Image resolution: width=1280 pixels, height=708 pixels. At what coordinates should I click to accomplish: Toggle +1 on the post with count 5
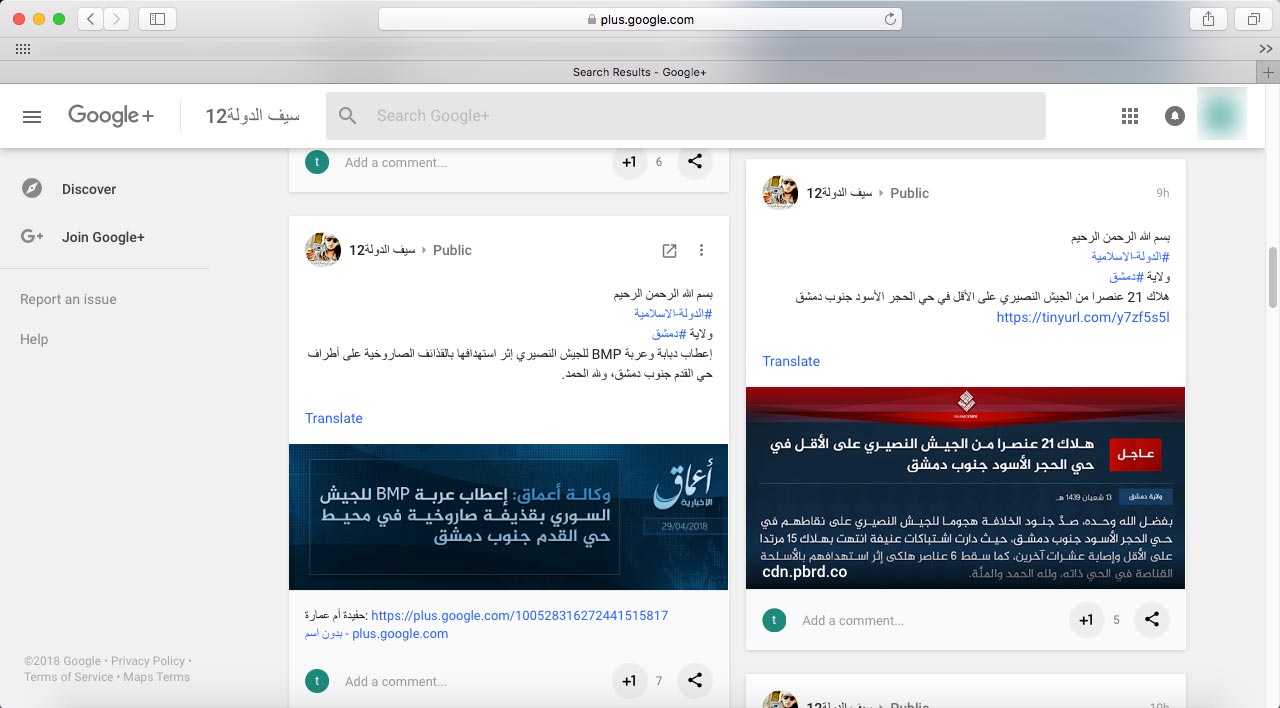click(1086, 620)
